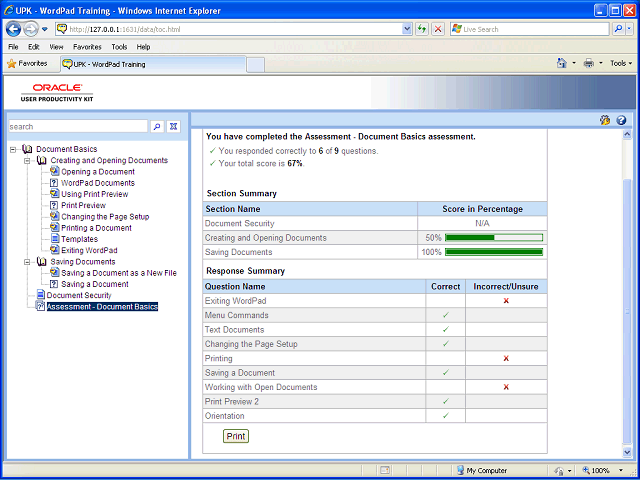Open a new blank browser tab

coord(256,65)
